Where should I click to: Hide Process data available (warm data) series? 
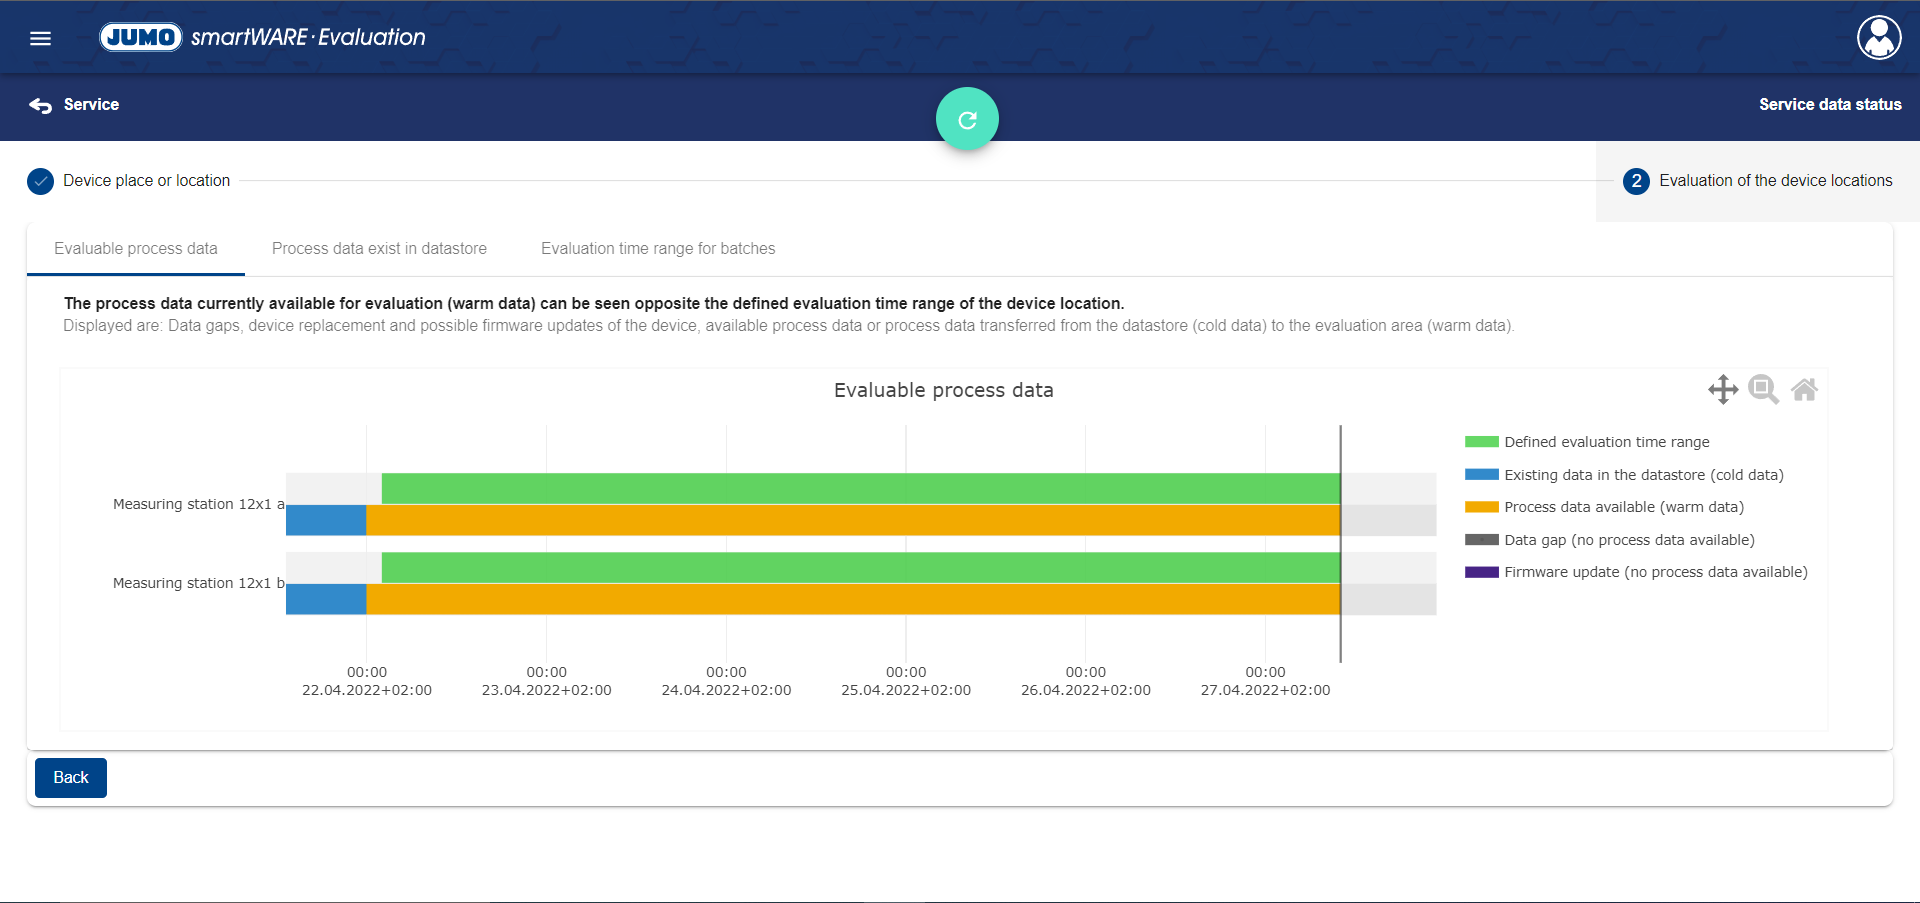[1623, 507]
